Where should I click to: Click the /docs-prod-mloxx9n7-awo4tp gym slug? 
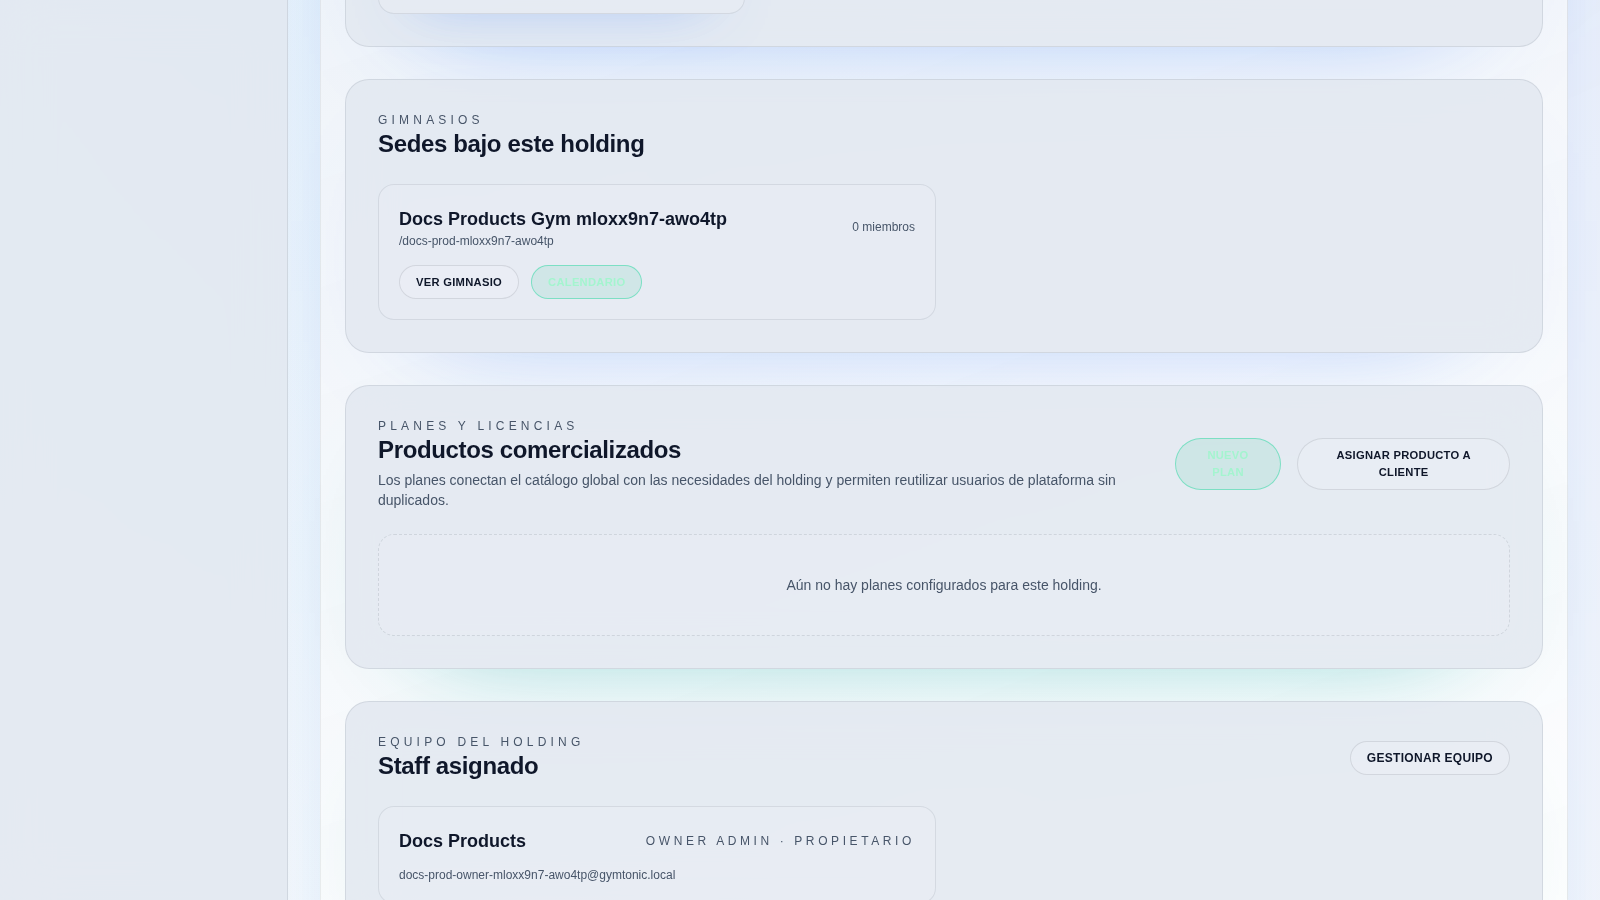tap(476, 241)
